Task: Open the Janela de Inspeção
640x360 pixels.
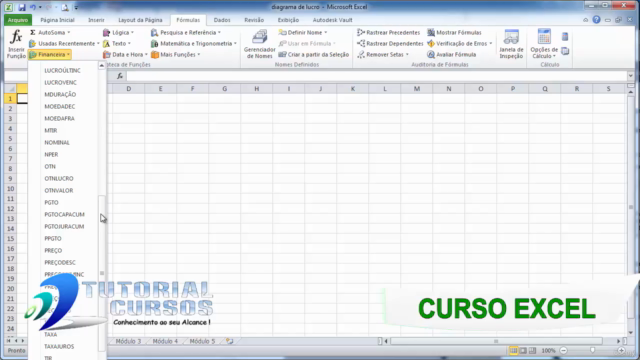Action: (x=511, y=44)
